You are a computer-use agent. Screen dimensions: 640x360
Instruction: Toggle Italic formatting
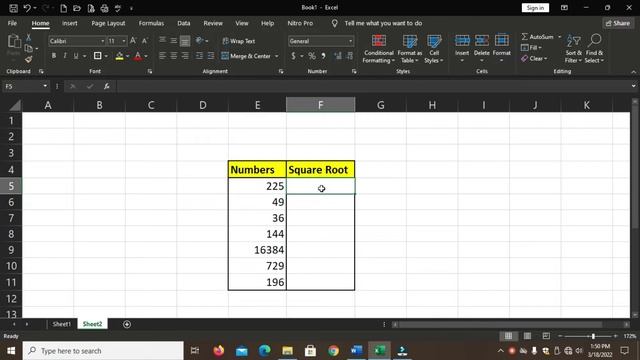click(x=65, y=56)
